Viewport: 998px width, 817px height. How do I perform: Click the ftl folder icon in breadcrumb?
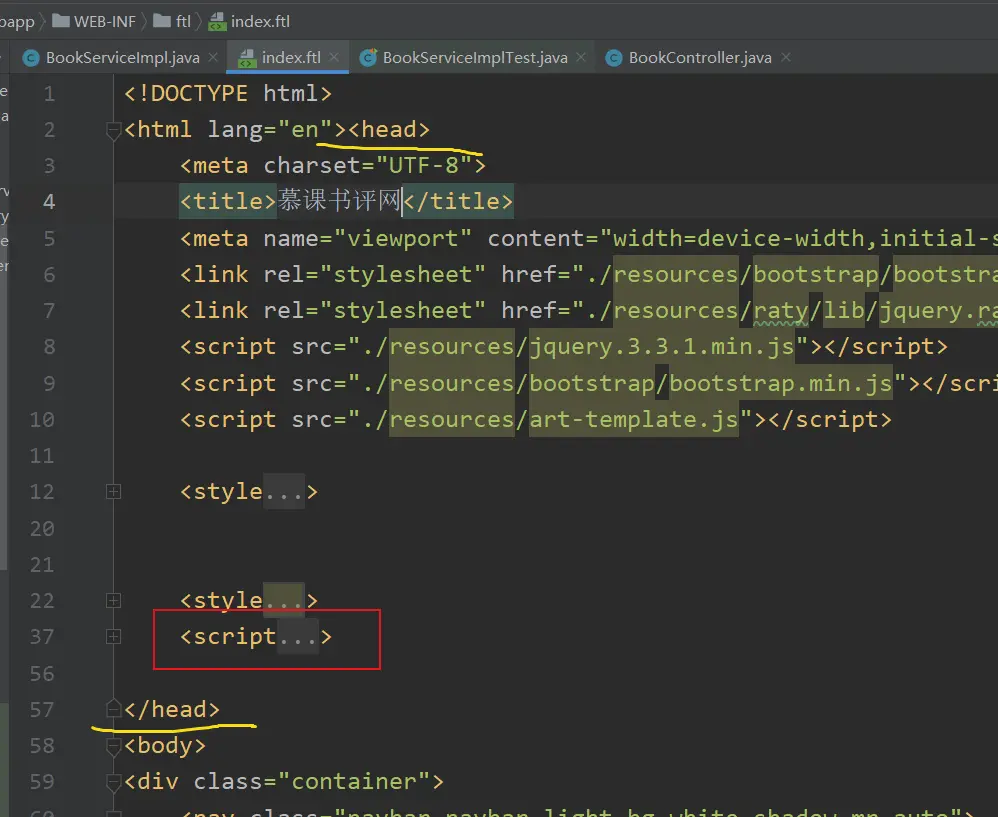[x=162, y=21]
